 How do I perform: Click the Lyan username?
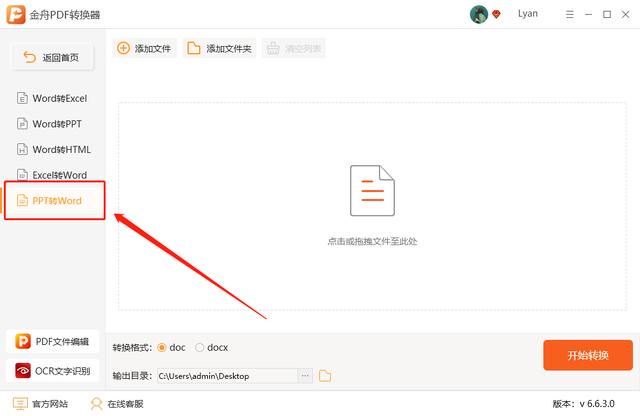tap(527, 13)
